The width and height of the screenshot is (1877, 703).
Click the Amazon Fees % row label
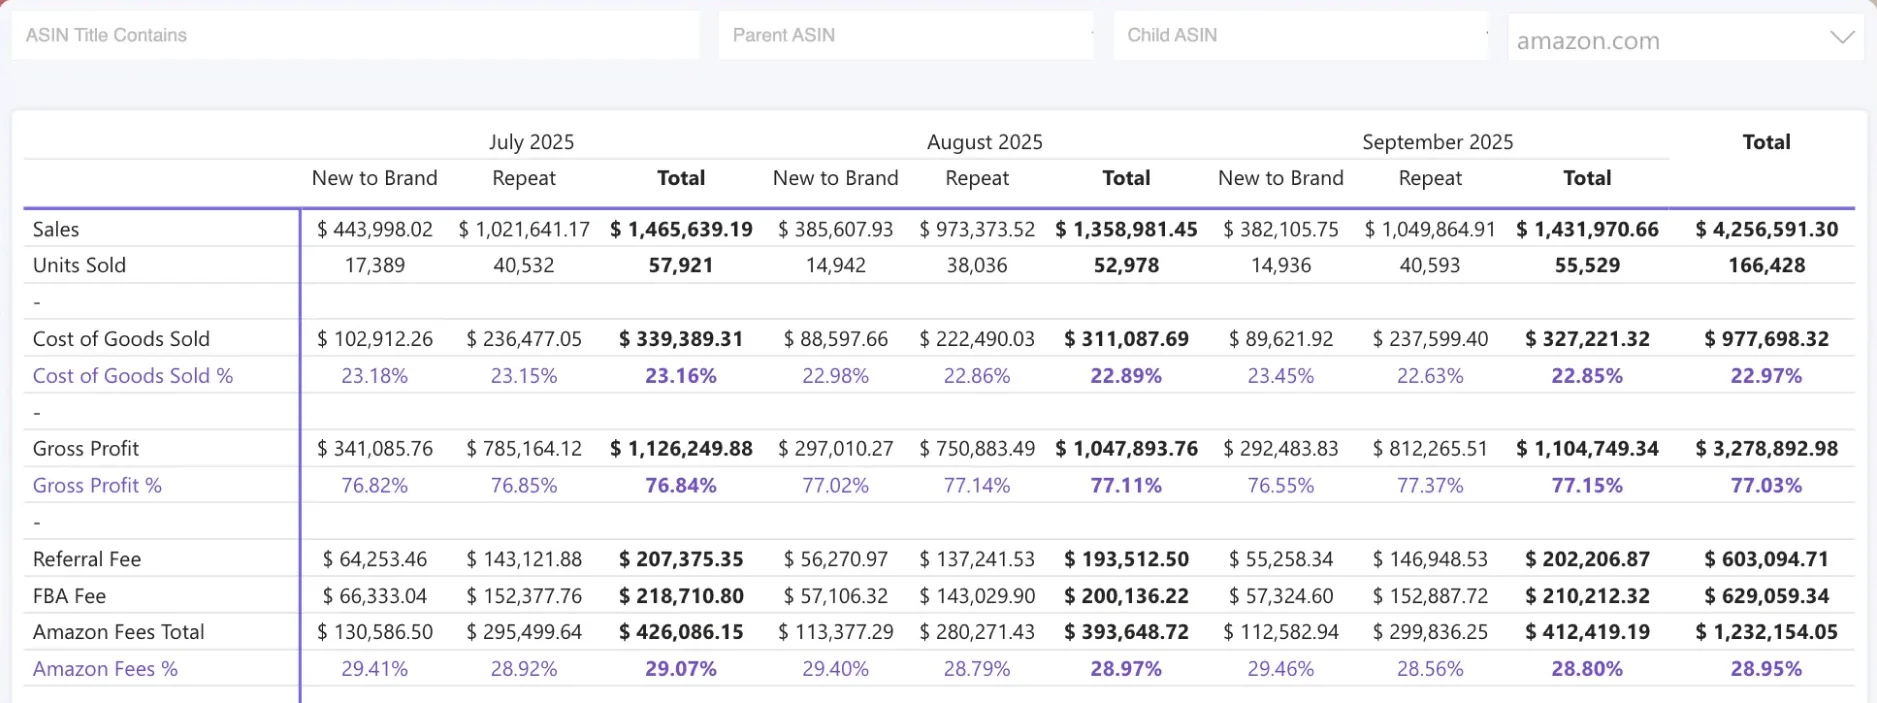[105, 669]
